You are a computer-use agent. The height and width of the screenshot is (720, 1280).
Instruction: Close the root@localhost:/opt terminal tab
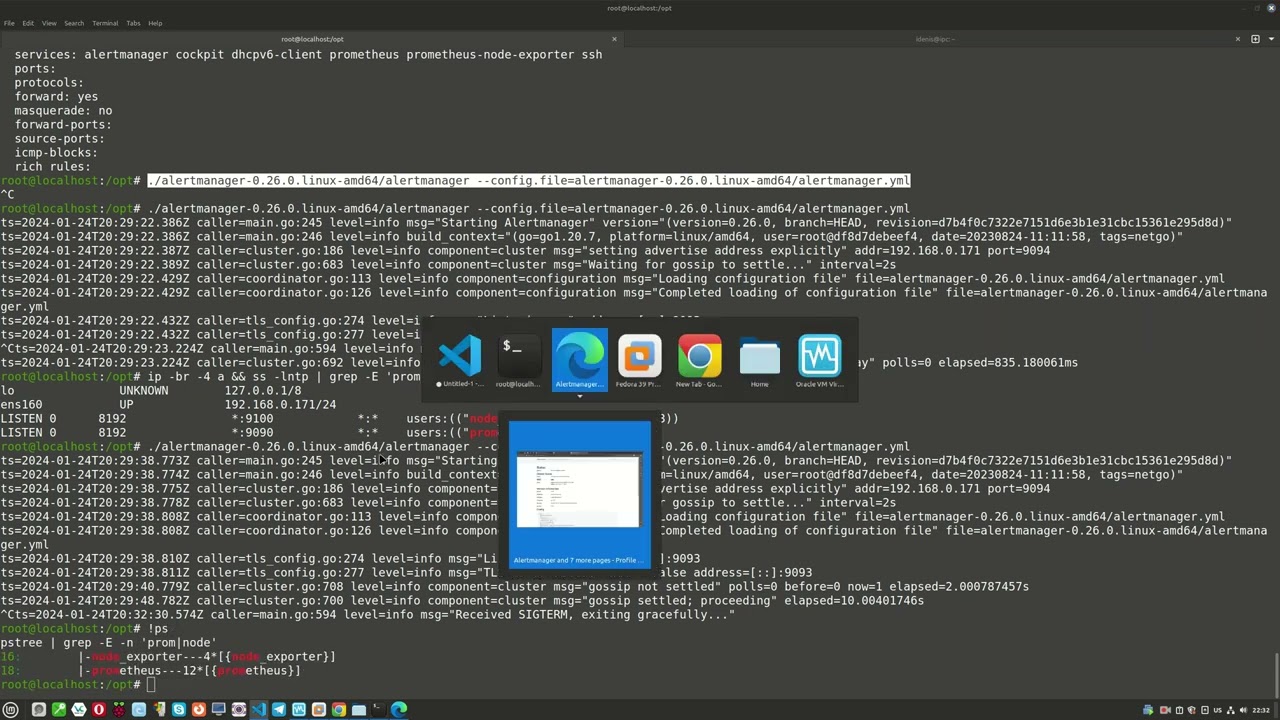(x=614, y=39)
